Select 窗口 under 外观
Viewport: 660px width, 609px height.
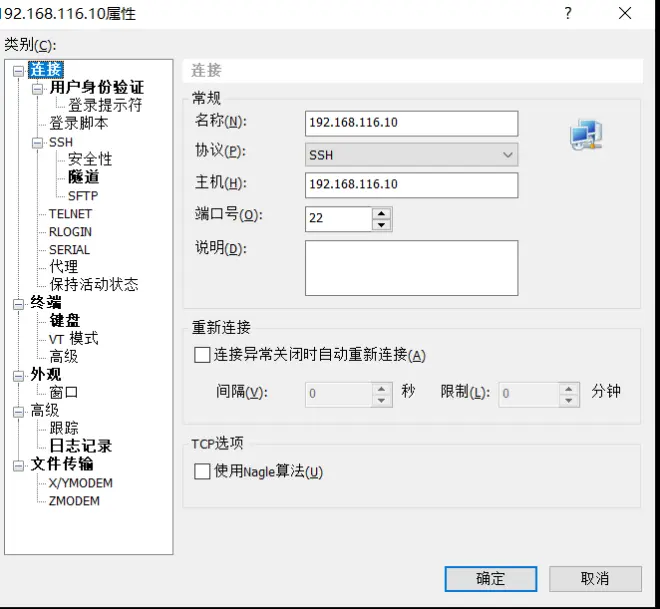click(x=64, y=393)
